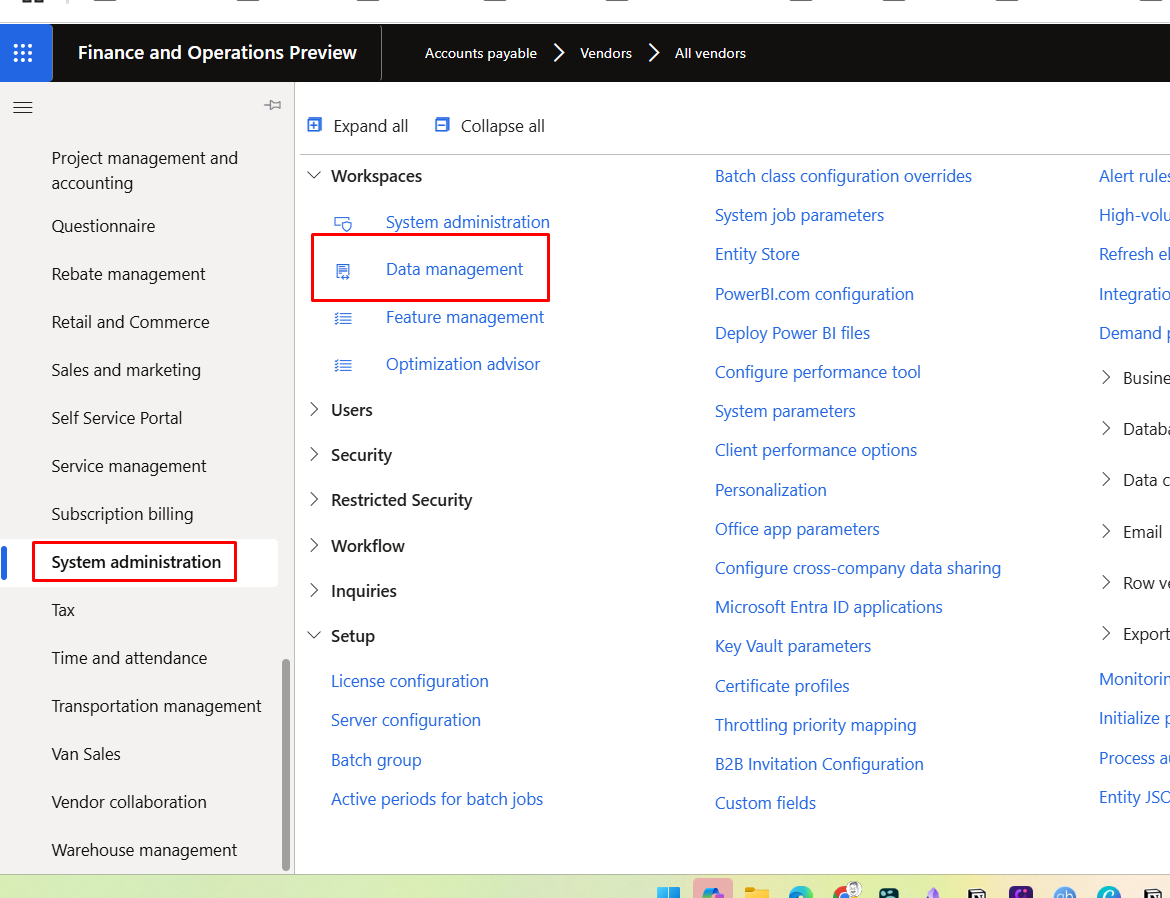Image resolution: width=1170 pixels, height=898 pixels.
Task: Open Active periods for batch jobs
Action: [x=437, y=799]
